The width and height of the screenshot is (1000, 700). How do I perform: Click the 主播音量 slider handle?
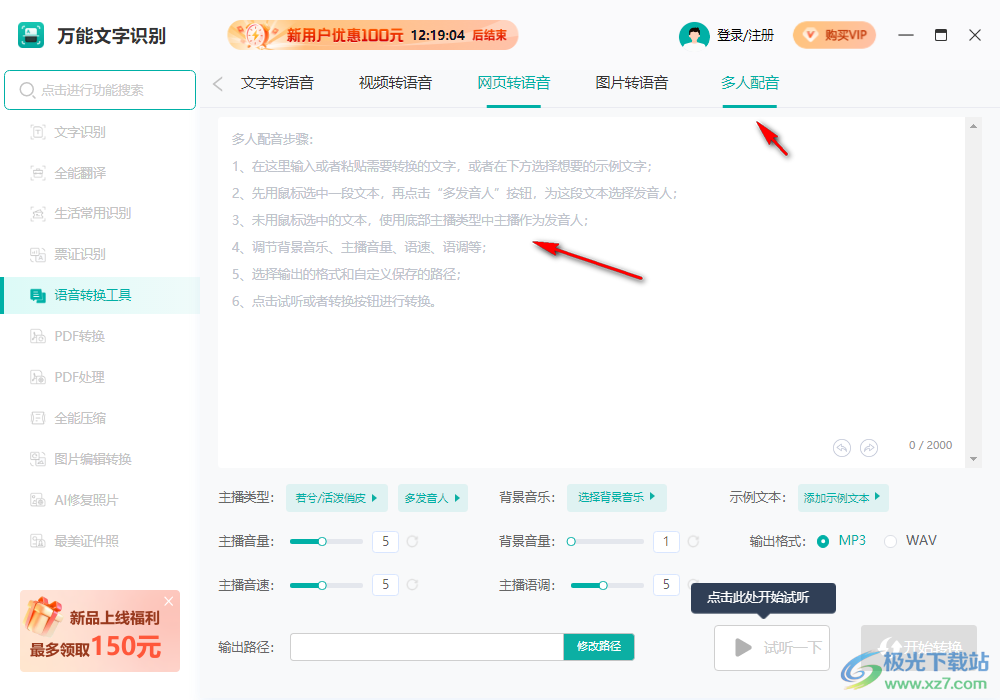point(322,541)
